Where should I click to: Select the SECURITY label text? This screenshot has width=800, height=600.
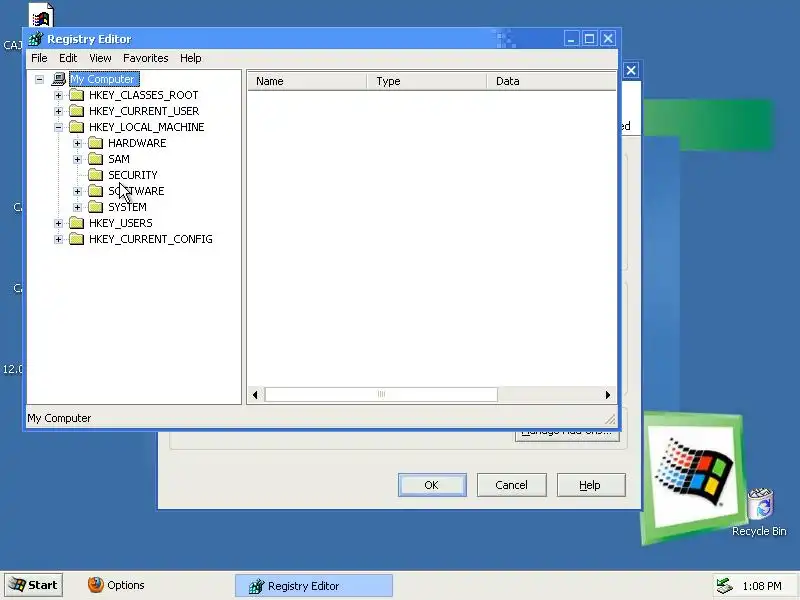[133, 175]
